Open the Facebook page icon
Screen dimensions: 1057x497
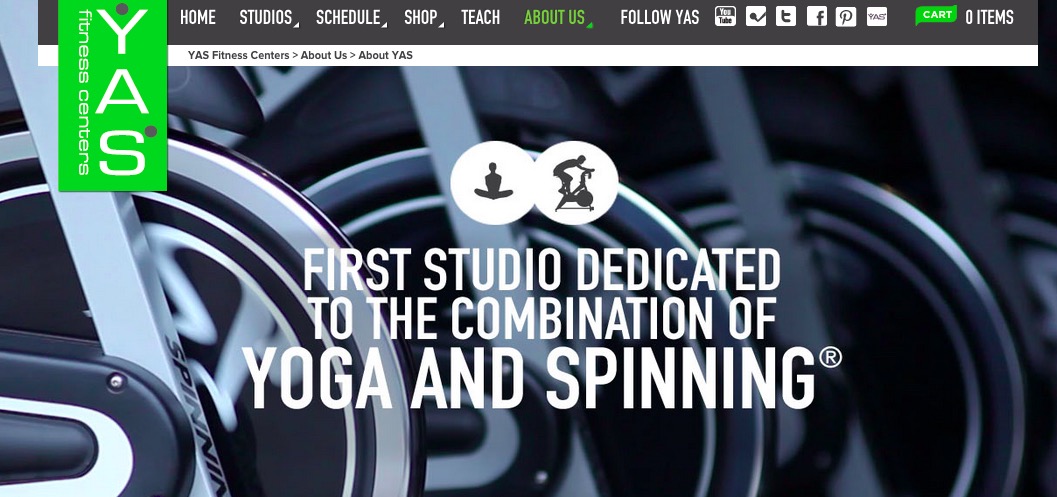click(816, 16)
